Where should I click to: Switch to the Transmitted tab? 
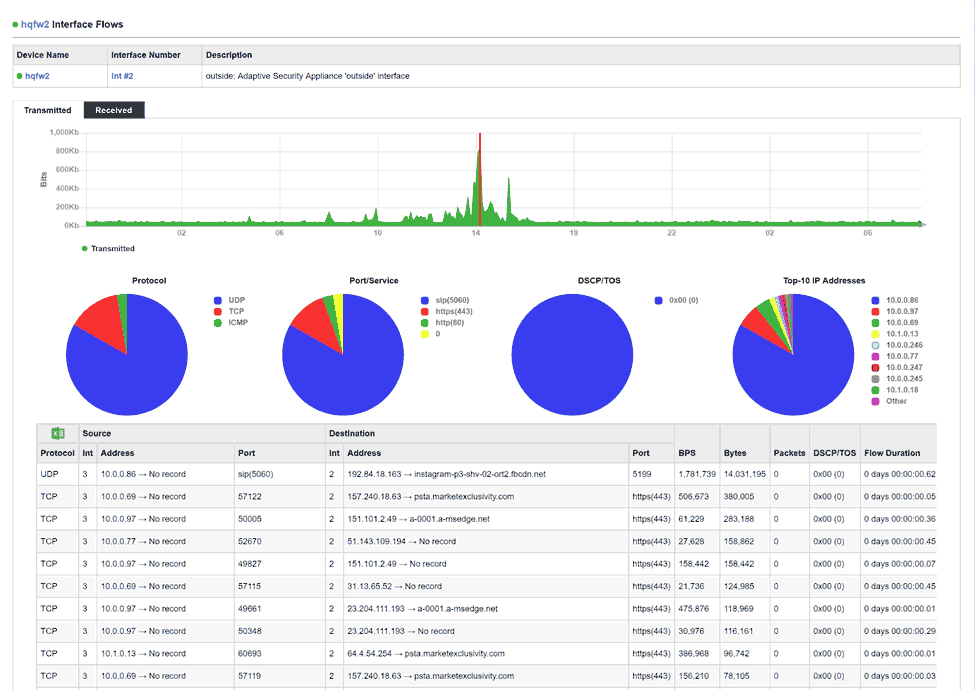(x=47, y=111)
